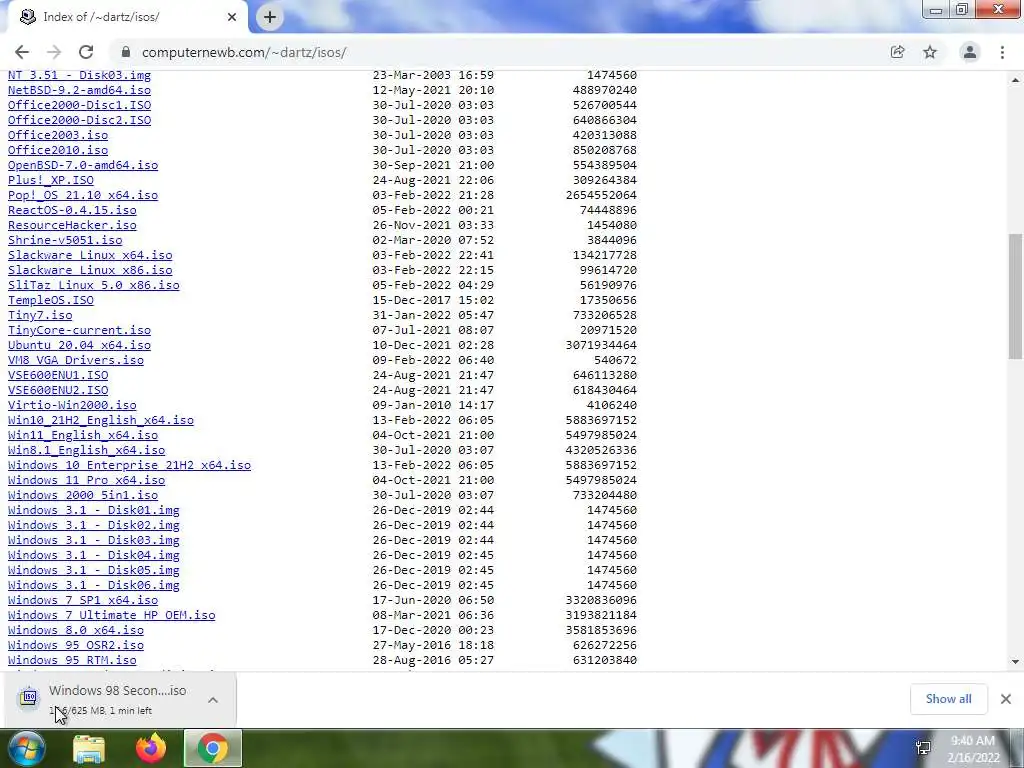Close the downloads bar
Screen dimensions: 1024x768
click(x=1006, y=699)
